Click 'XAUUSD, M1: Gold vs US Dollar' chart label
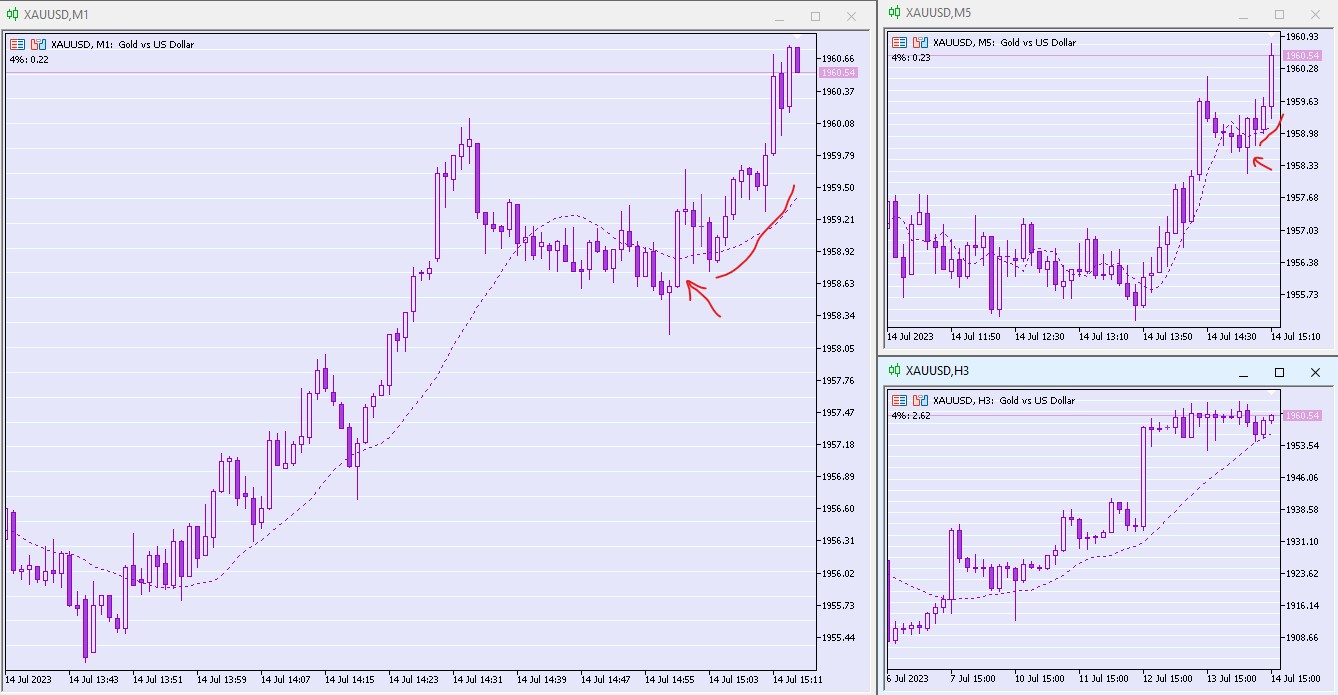This screenshot has width=1338, height=695. click(123, 44)
